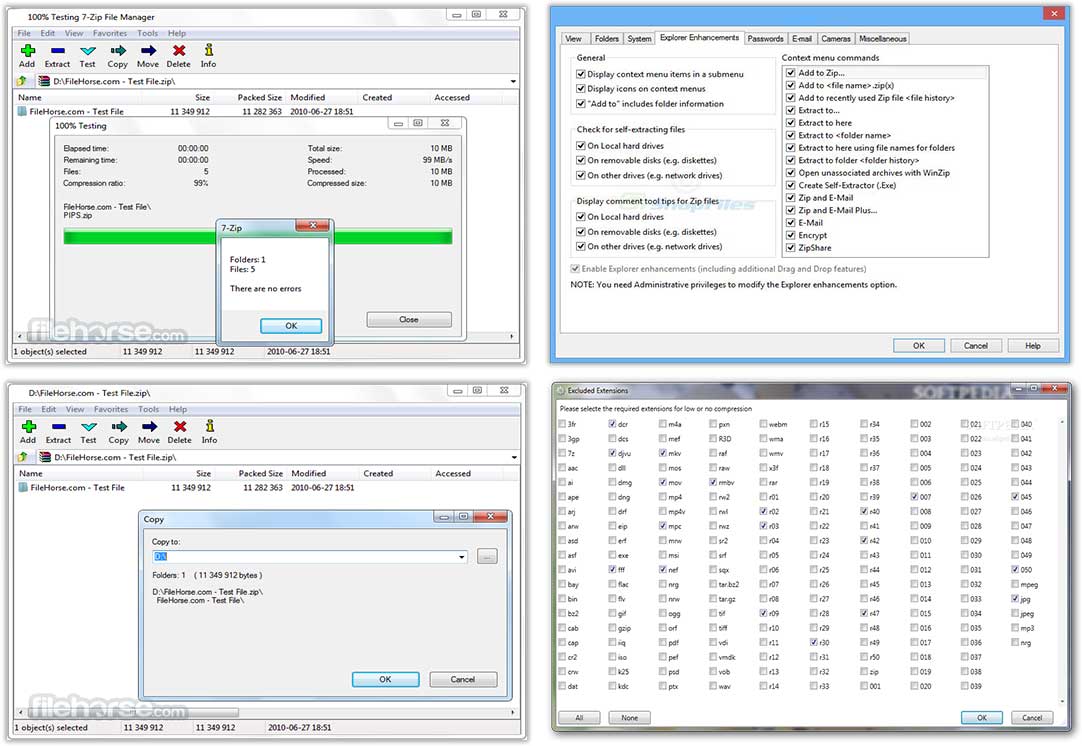Check the 'pdf' extension checkbox
This screenshot has height=746, width=1082.
click(x=662, y=642)
